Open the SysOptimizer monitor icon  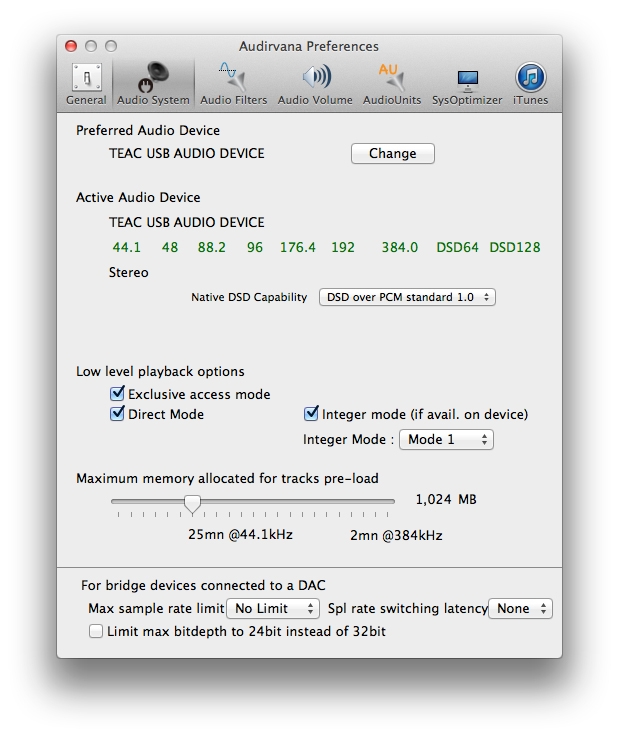[467, 80]
